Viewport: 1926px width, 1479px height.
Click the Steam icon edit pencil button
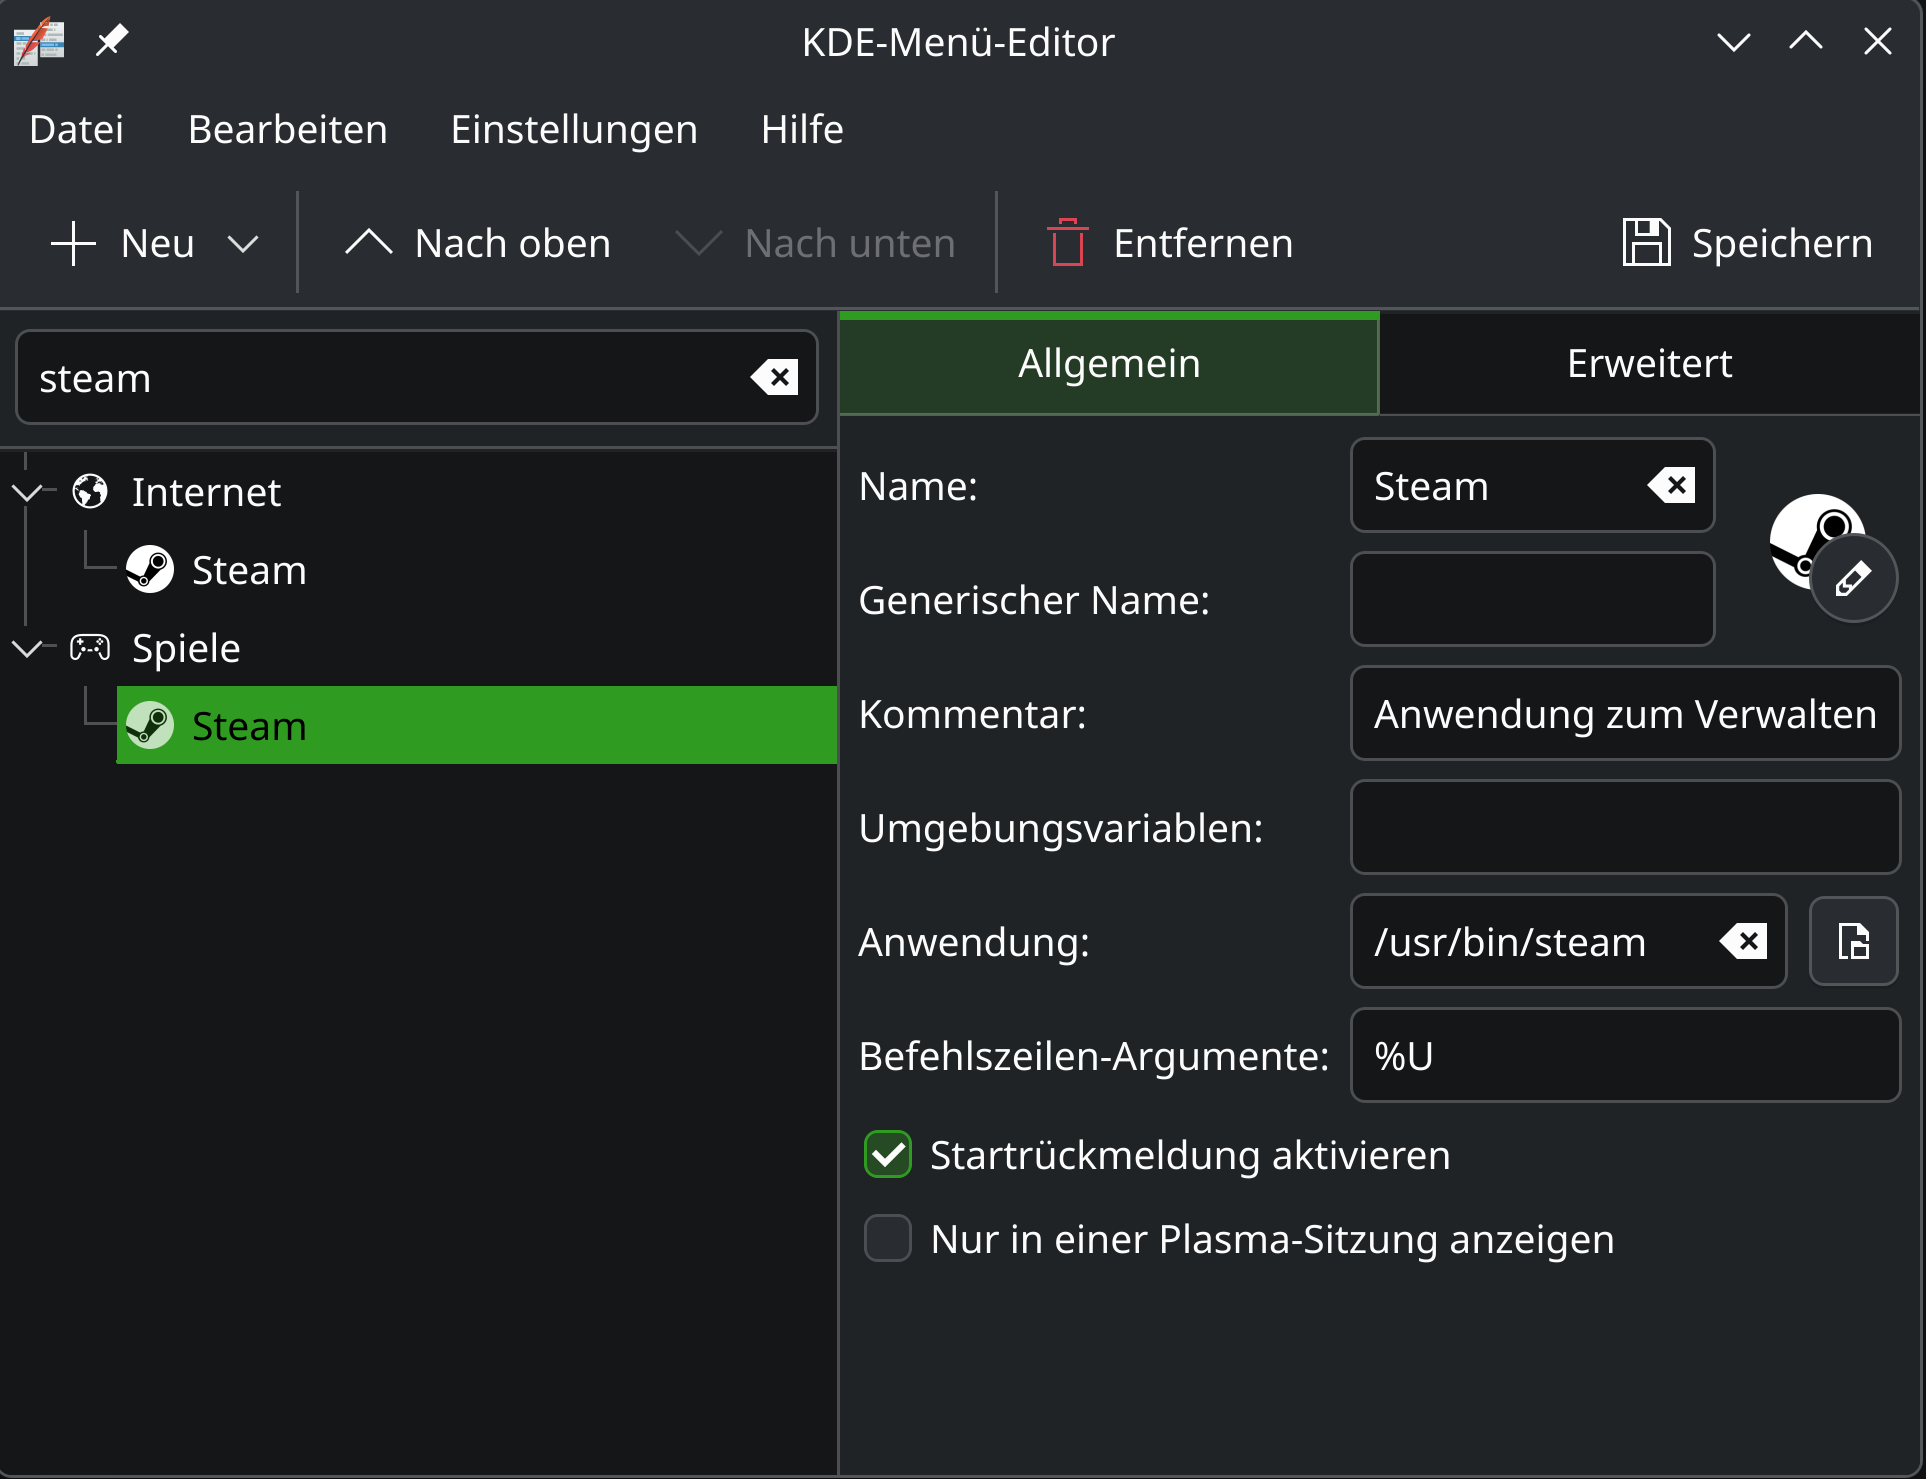(1852, 578)
